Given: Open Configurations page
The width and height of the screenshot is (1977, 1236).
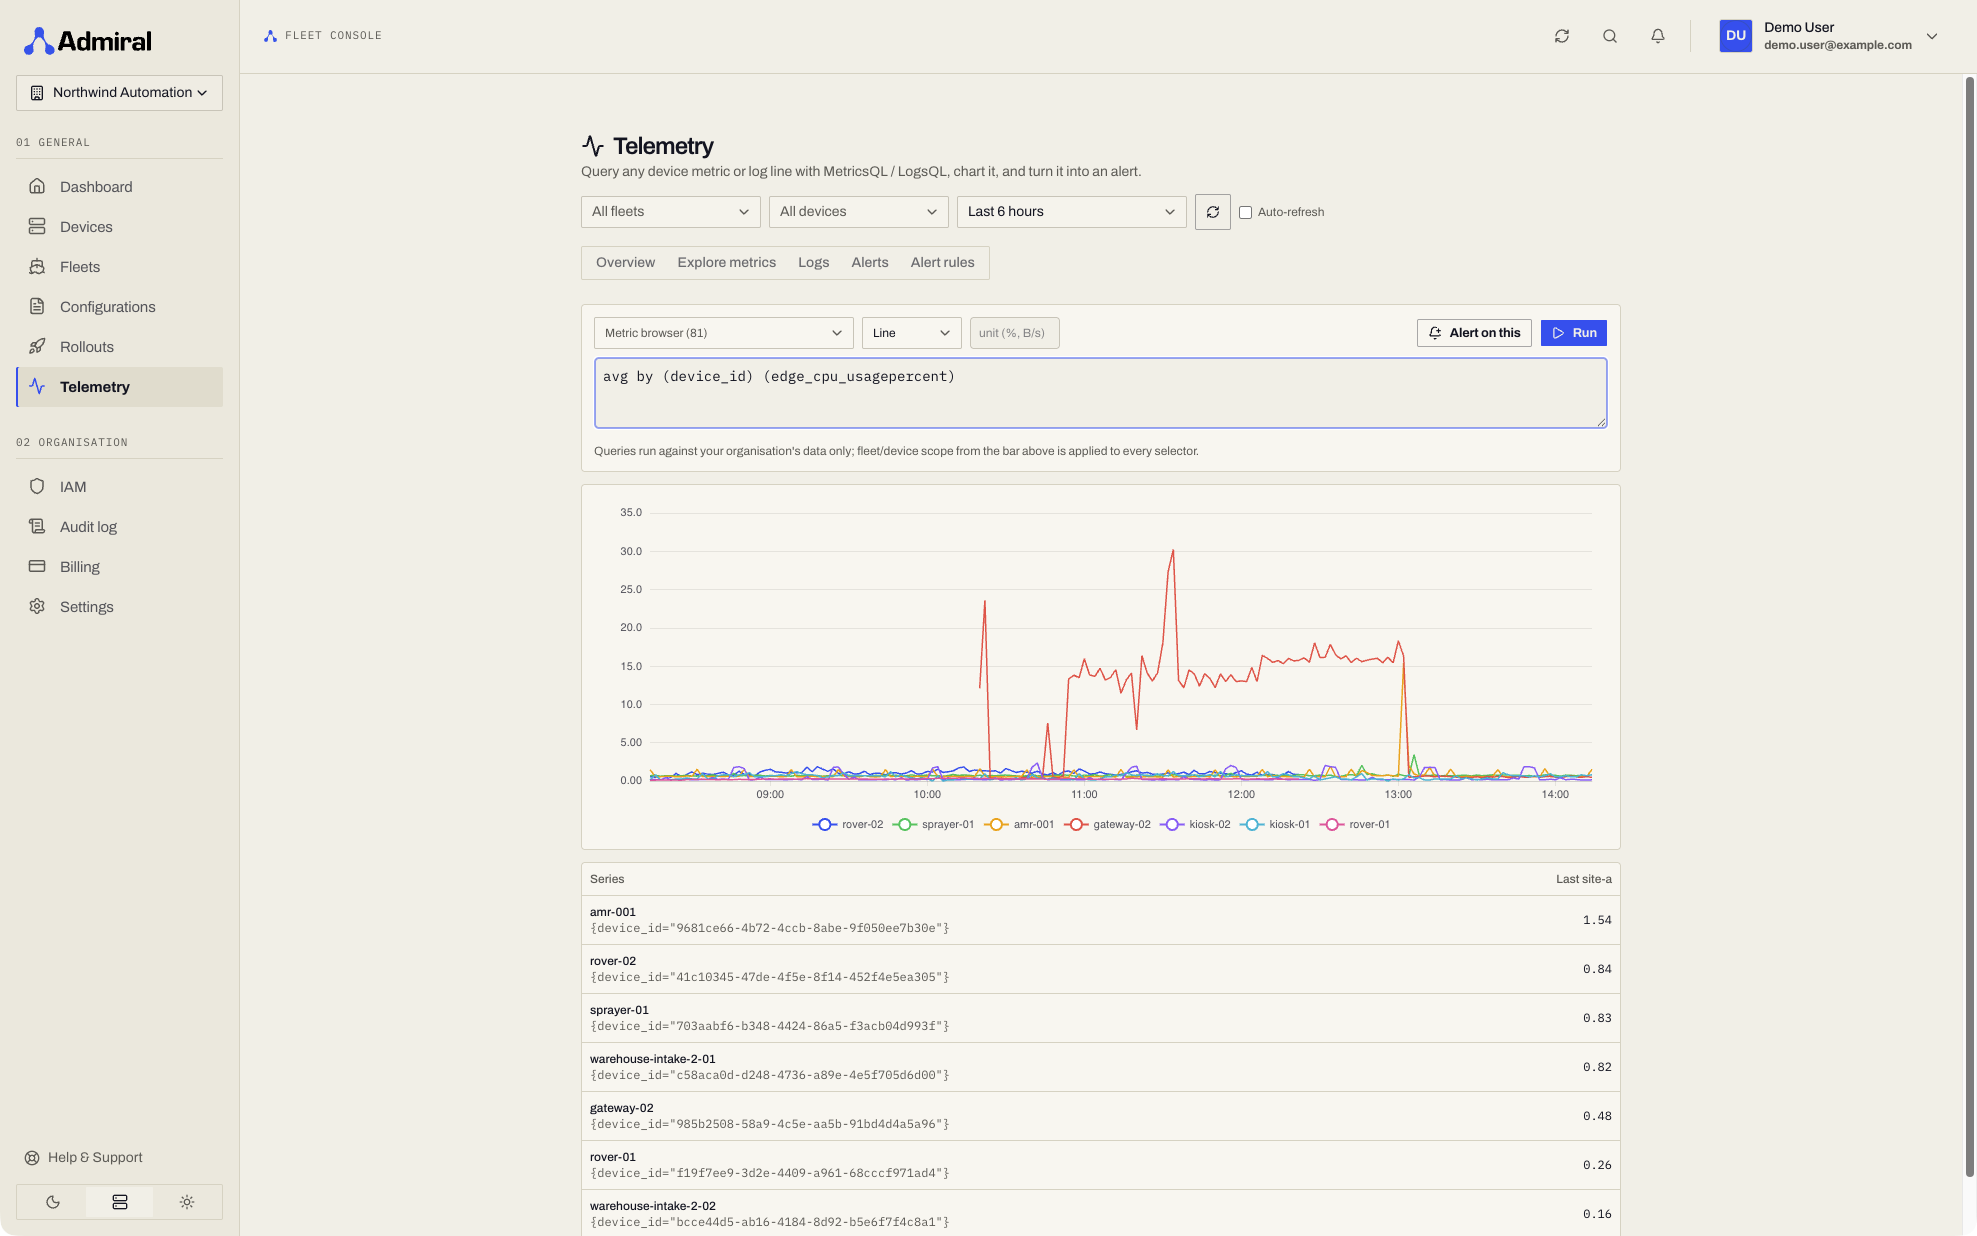Looking at the screenshot, I should tap(119, 307).
